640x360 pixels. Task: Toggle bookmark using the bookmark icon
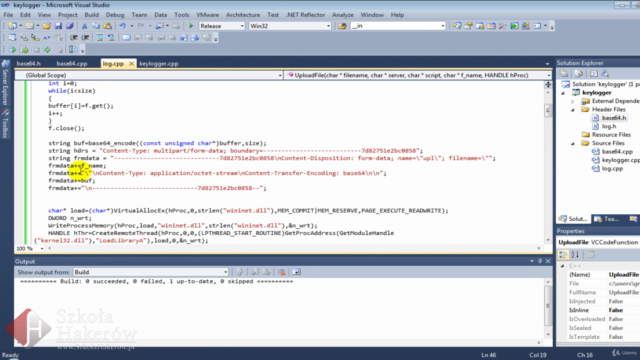click(x=126, y=38)
